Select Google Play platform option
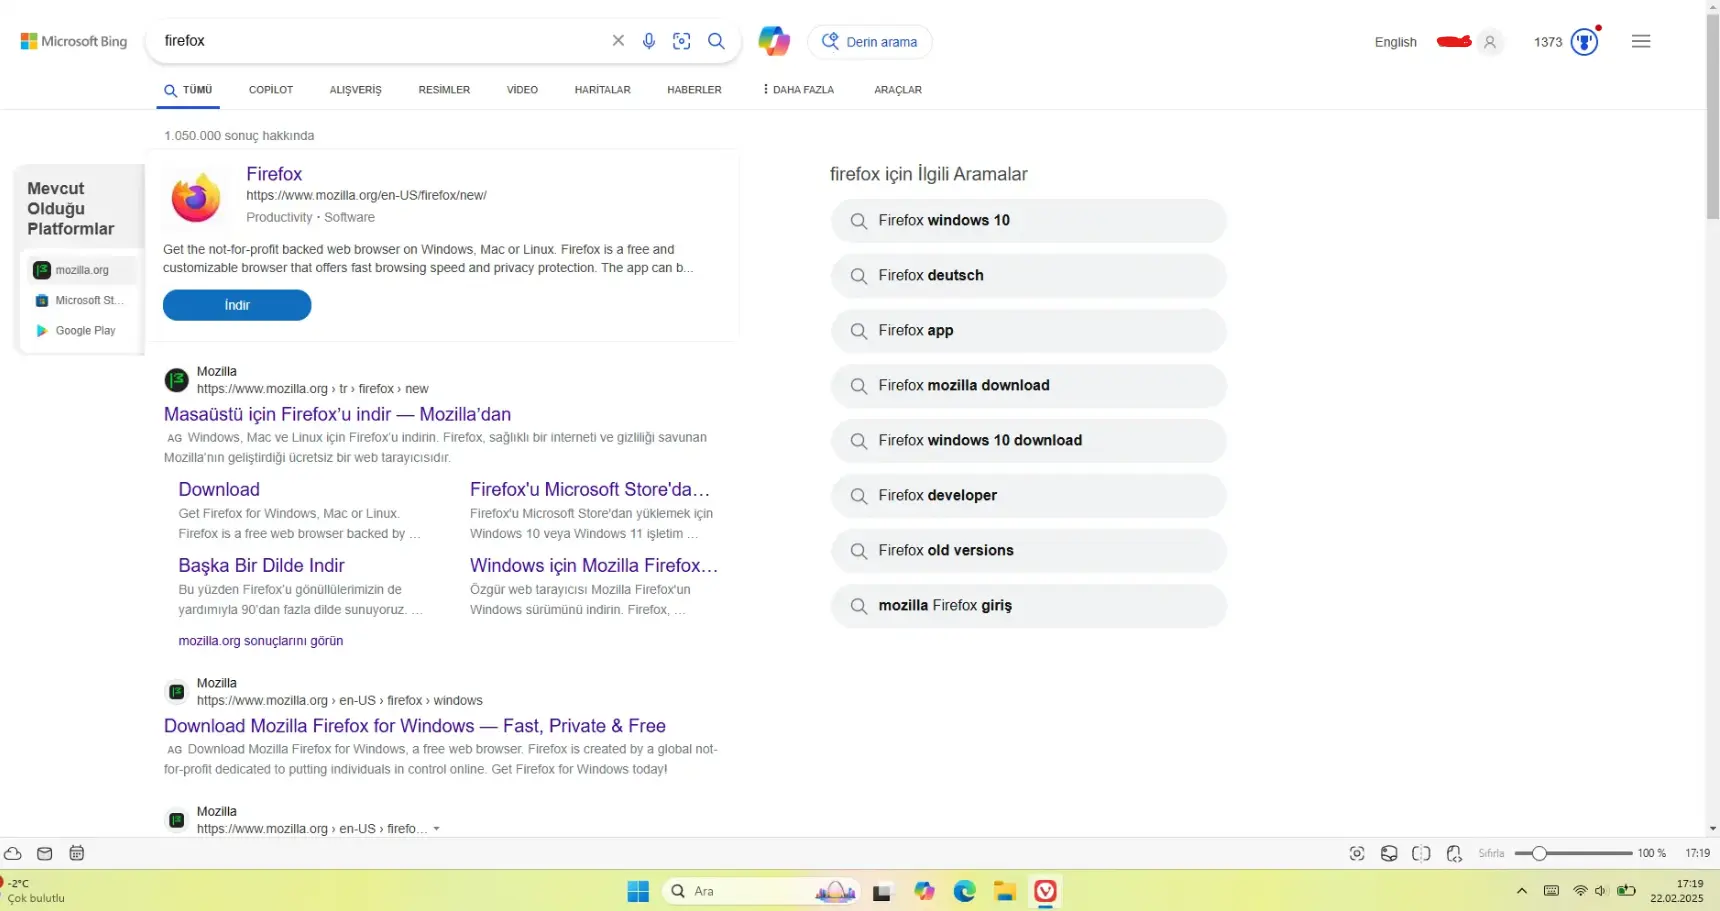 pos(80,330)
